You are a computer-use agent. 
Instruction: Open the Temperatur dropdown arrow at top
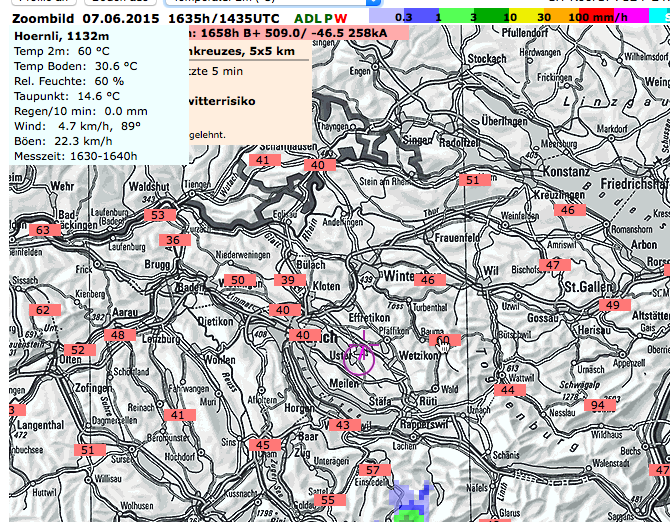(x=373, y=2)
